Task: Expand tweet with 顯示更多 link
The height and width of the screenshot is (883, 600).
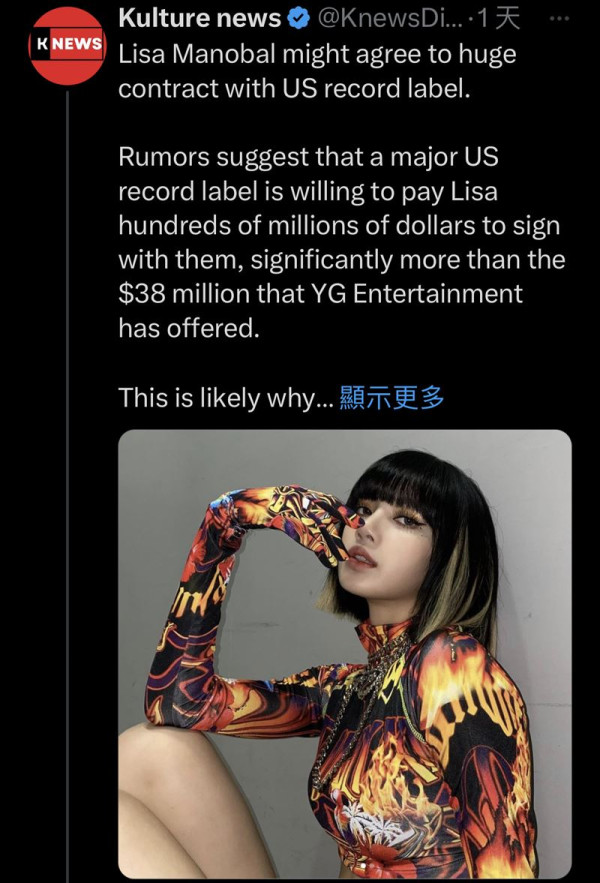Action: [392, 398]
